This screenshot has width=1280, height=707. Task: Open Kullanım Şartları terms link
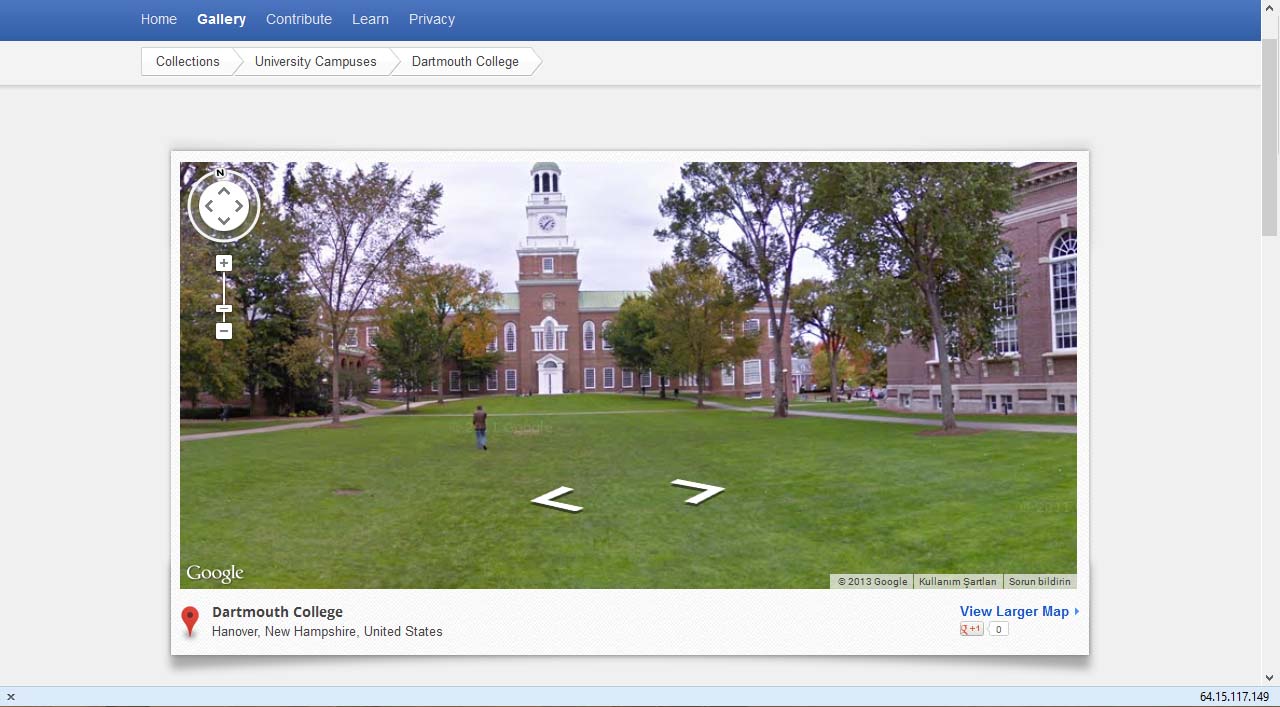[x=958, y=581]
